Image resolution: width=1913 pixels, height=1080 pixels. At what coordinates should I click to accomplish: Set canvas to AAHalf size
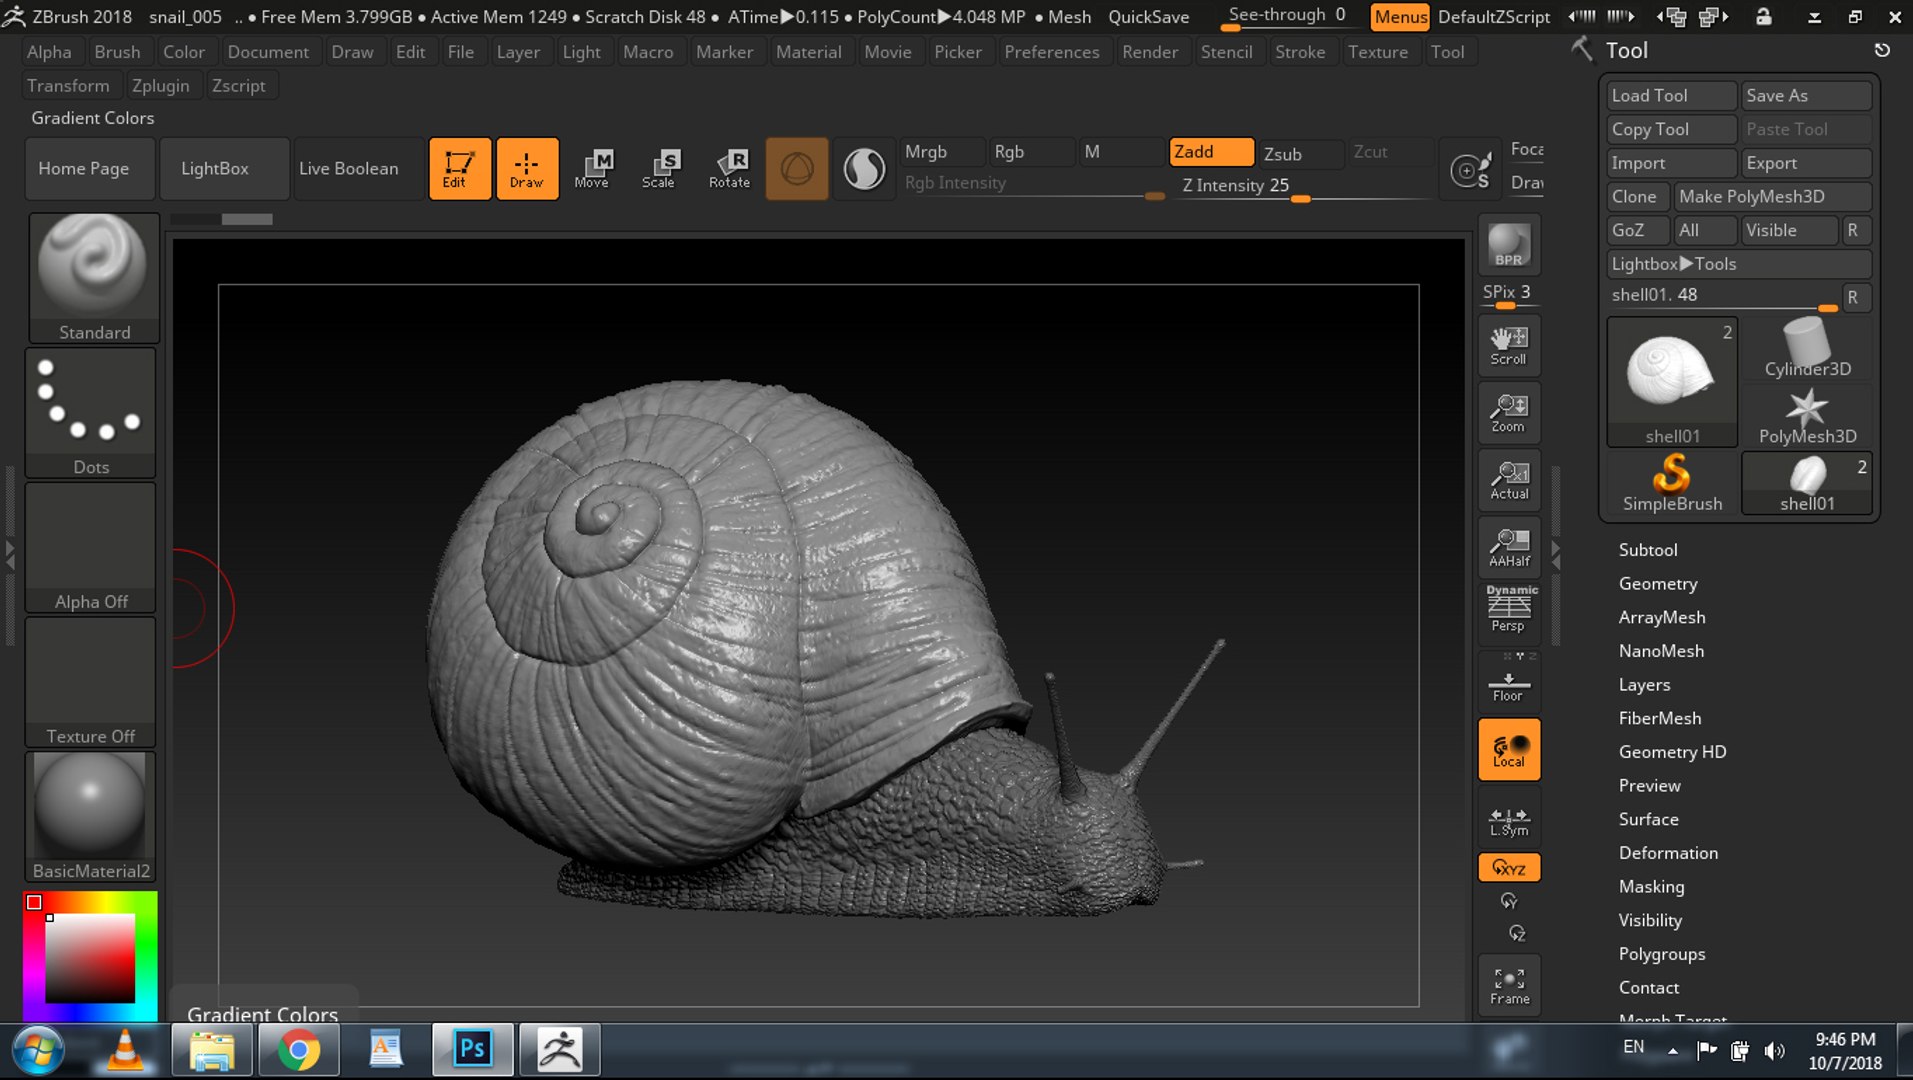[x=1509, y=546]
